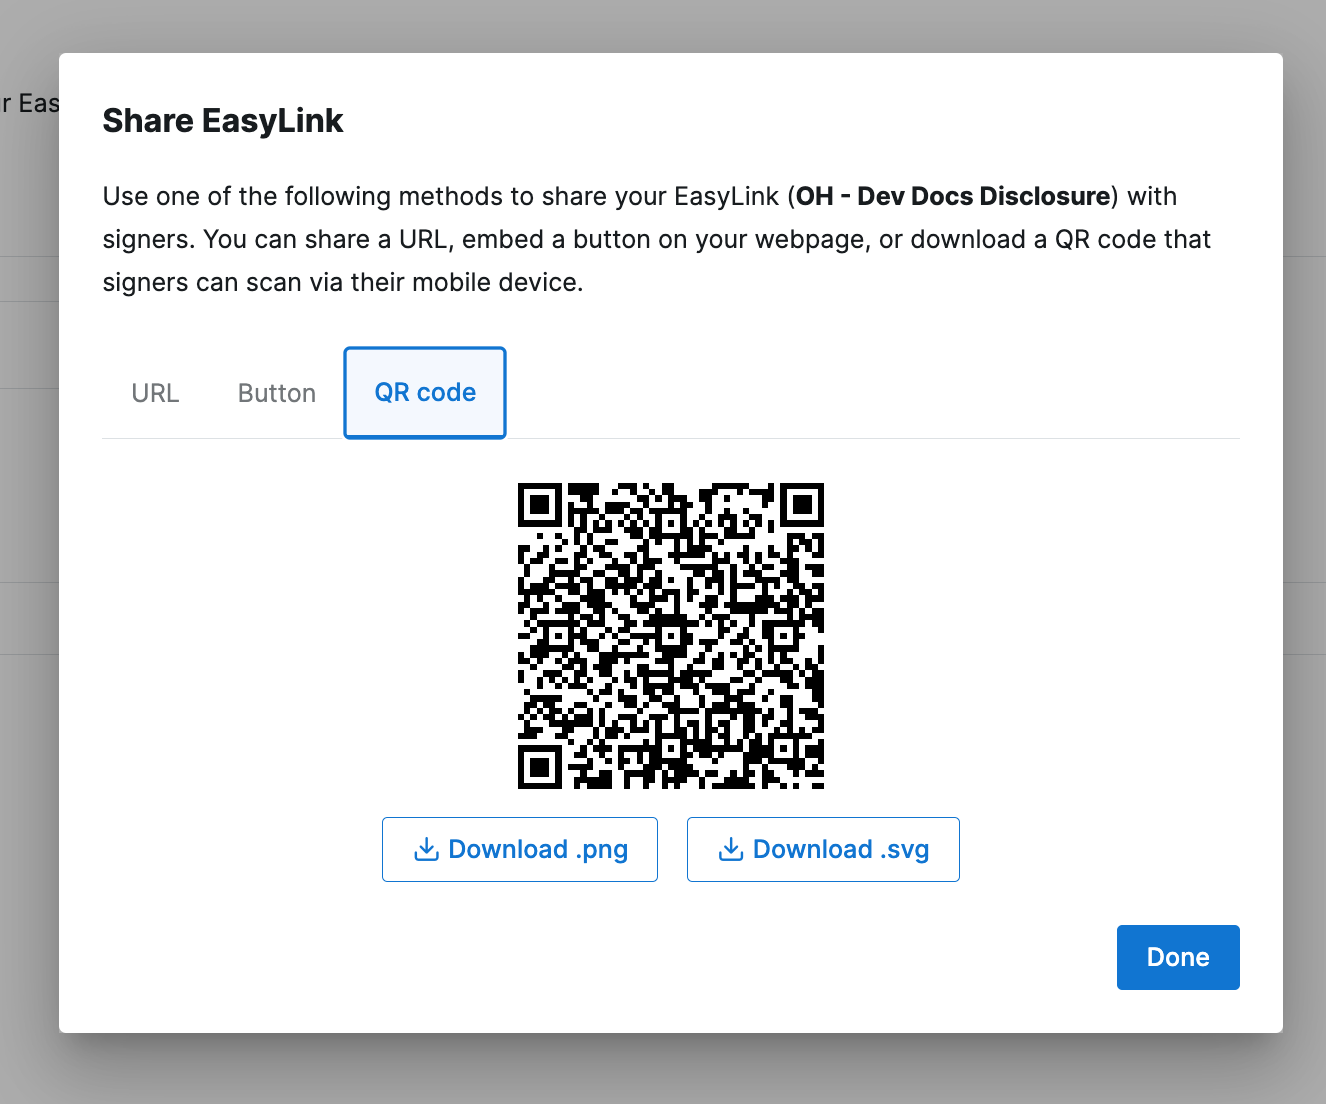Click the download icon on Download .png
Screen dimensions: 1326x1104
click(427, 848)
